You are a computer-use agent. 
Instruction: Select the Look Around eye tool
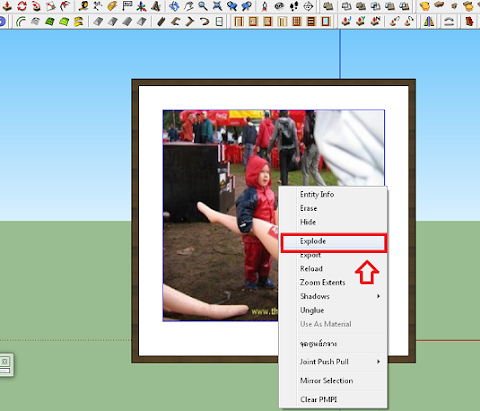click(279, 6)
